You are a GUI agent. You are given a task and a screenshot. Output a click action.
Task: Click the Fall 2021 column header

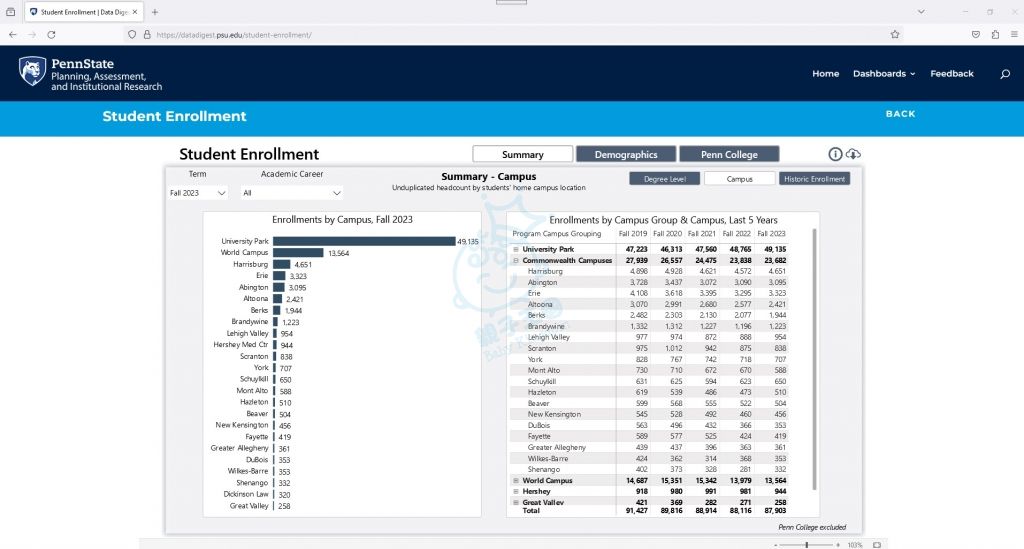pos(702,234)
